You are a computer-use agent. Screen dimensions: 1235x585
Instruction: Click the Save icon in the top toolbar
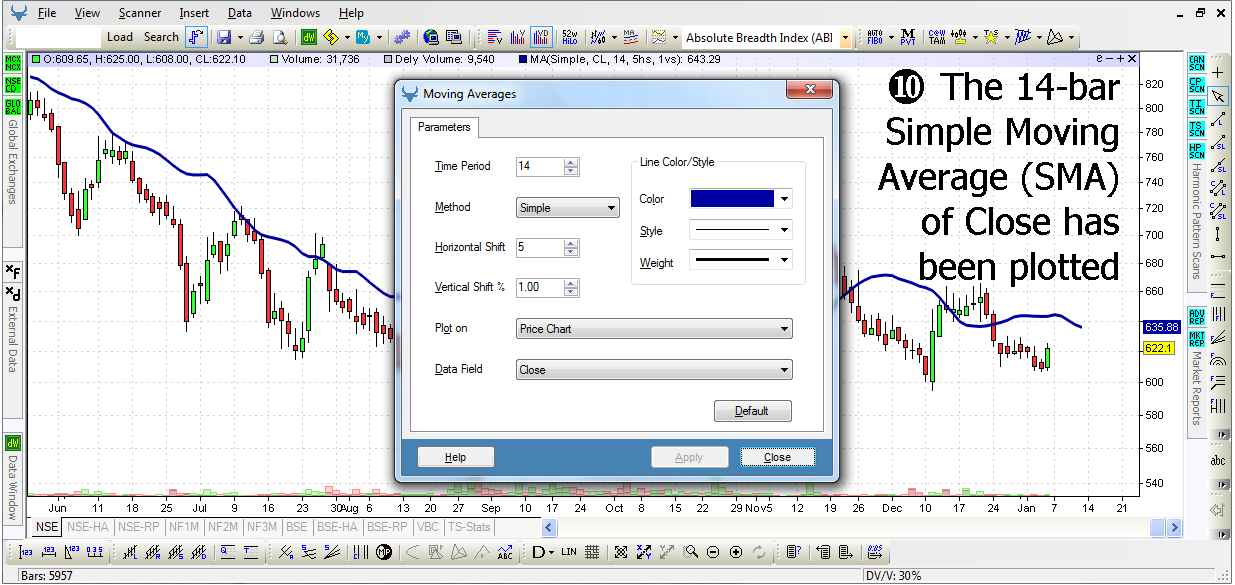tap(223, 37)
